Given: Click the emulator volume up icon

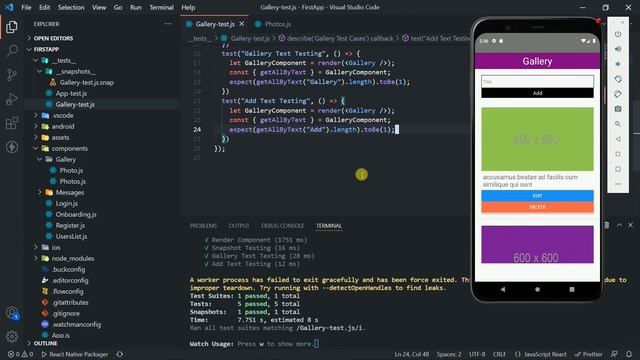Looking at the screenshot, I should (x=618, y=49).
